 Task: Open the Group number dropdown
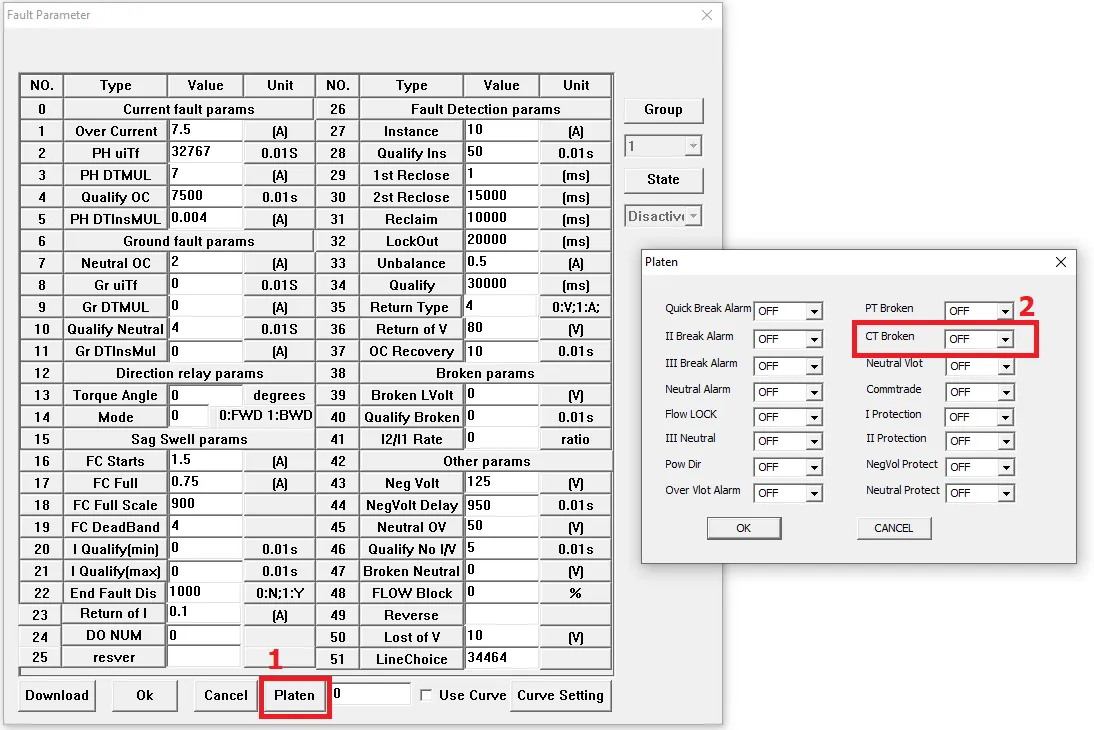pos(663,146)
